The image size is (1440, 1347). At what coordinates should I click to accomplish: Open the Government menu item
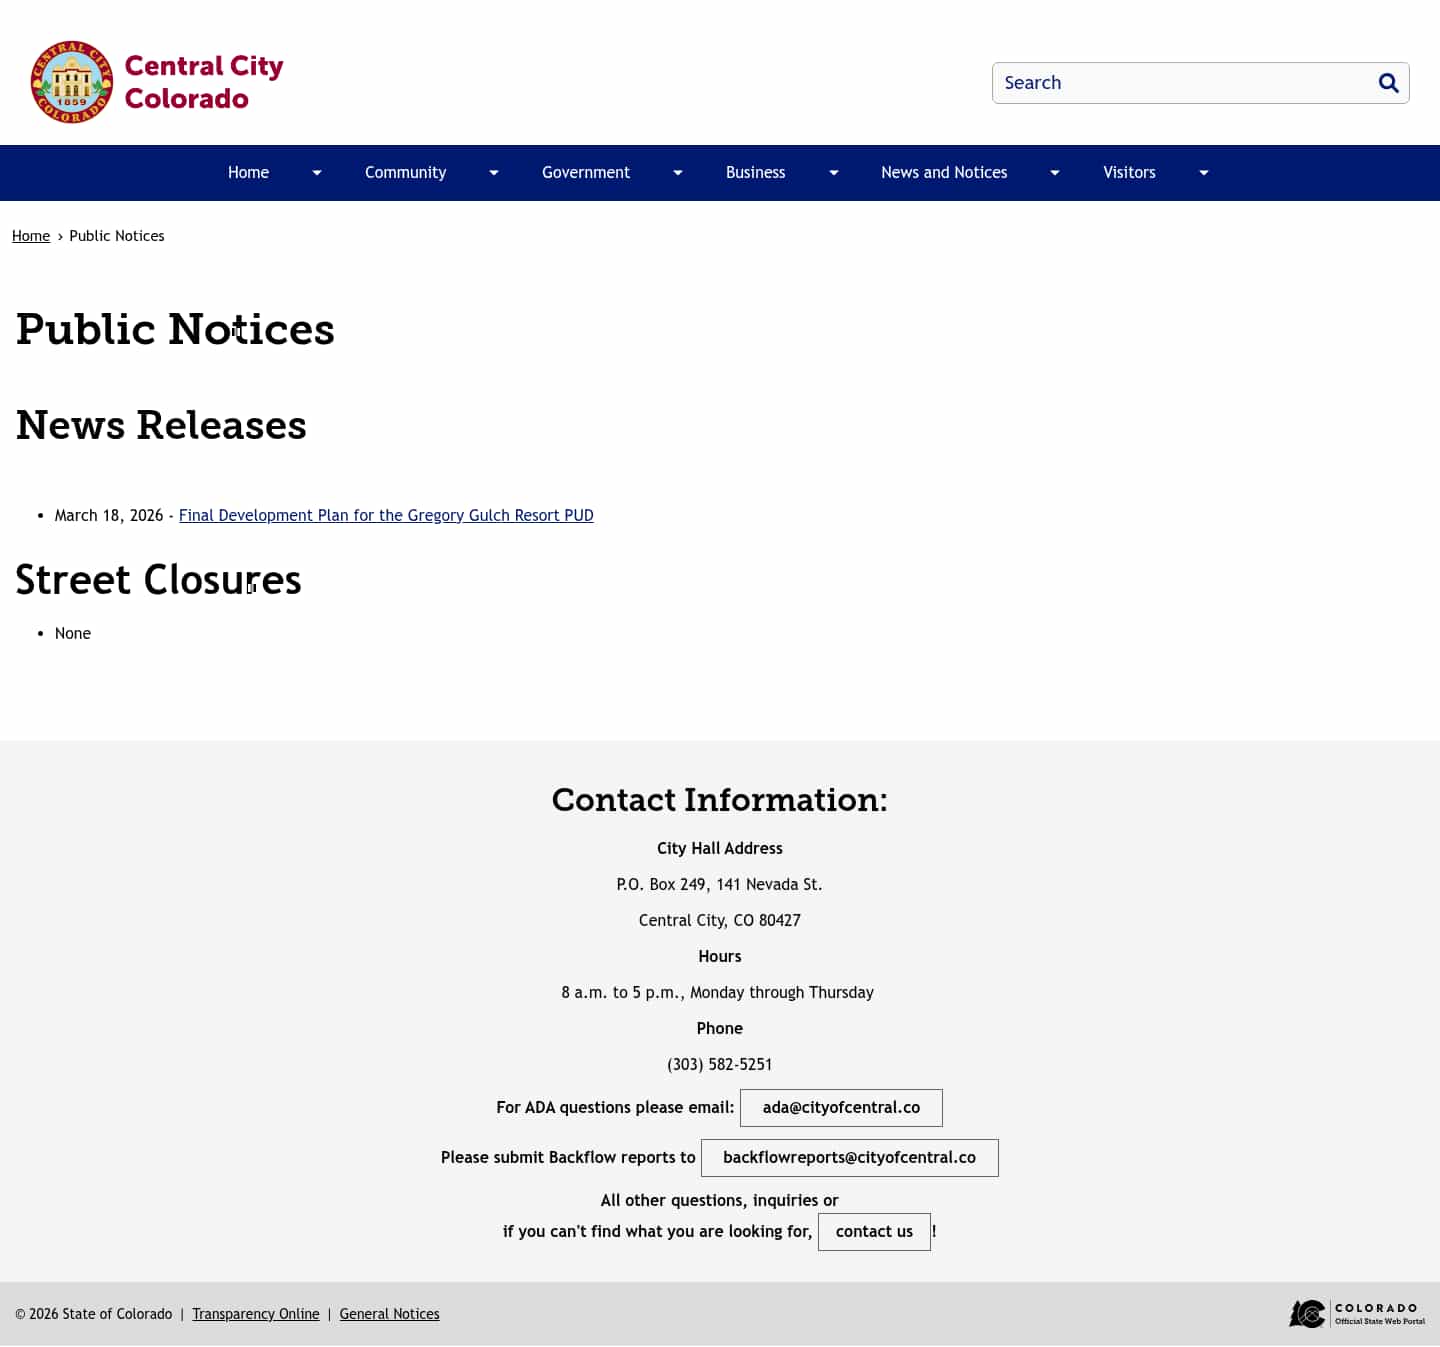(586, 172)
